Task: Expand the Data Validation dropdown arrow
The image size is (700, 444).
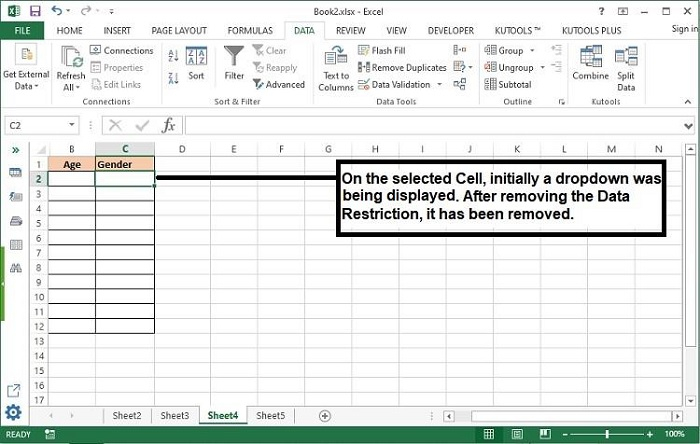Action: (x=440, y=84)
